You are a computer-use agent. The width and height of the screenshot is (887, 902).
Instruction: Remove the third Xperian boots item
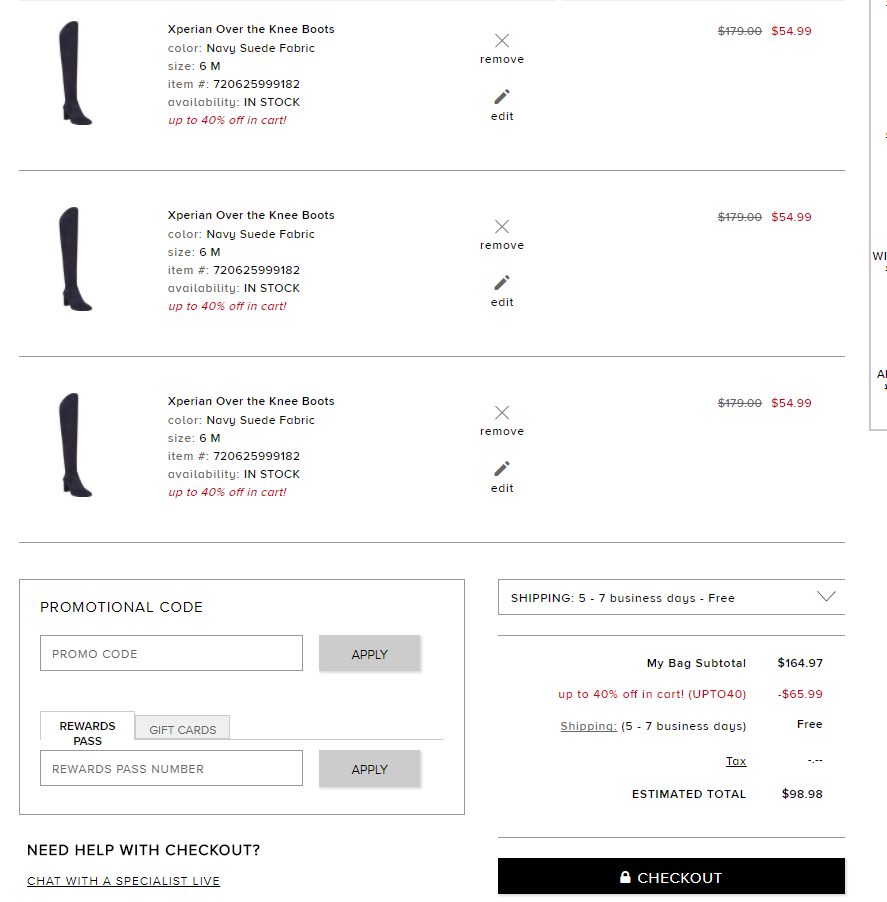501,418
